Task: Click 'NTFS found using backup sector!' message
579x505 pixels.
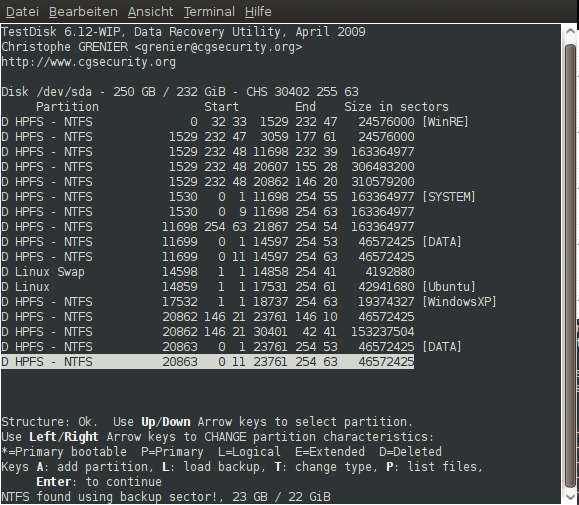Action: click(x=113, y=497)
